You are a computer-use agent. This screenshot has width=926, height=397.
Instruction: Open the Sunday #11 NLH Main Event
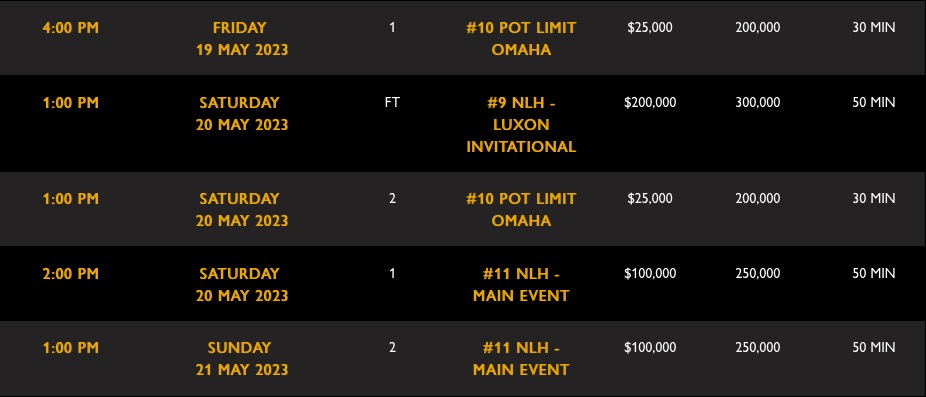point(520,359)
